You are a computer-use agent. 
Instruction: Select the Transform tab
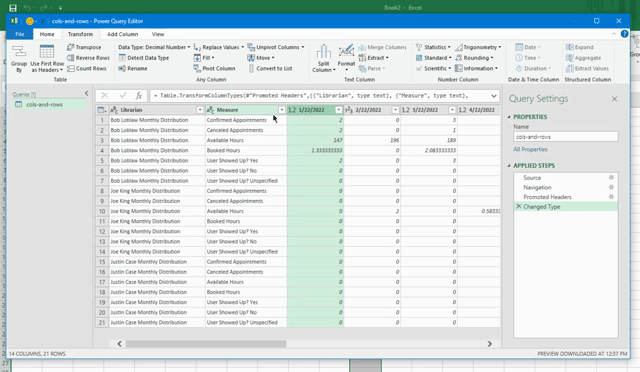[80, 34]
